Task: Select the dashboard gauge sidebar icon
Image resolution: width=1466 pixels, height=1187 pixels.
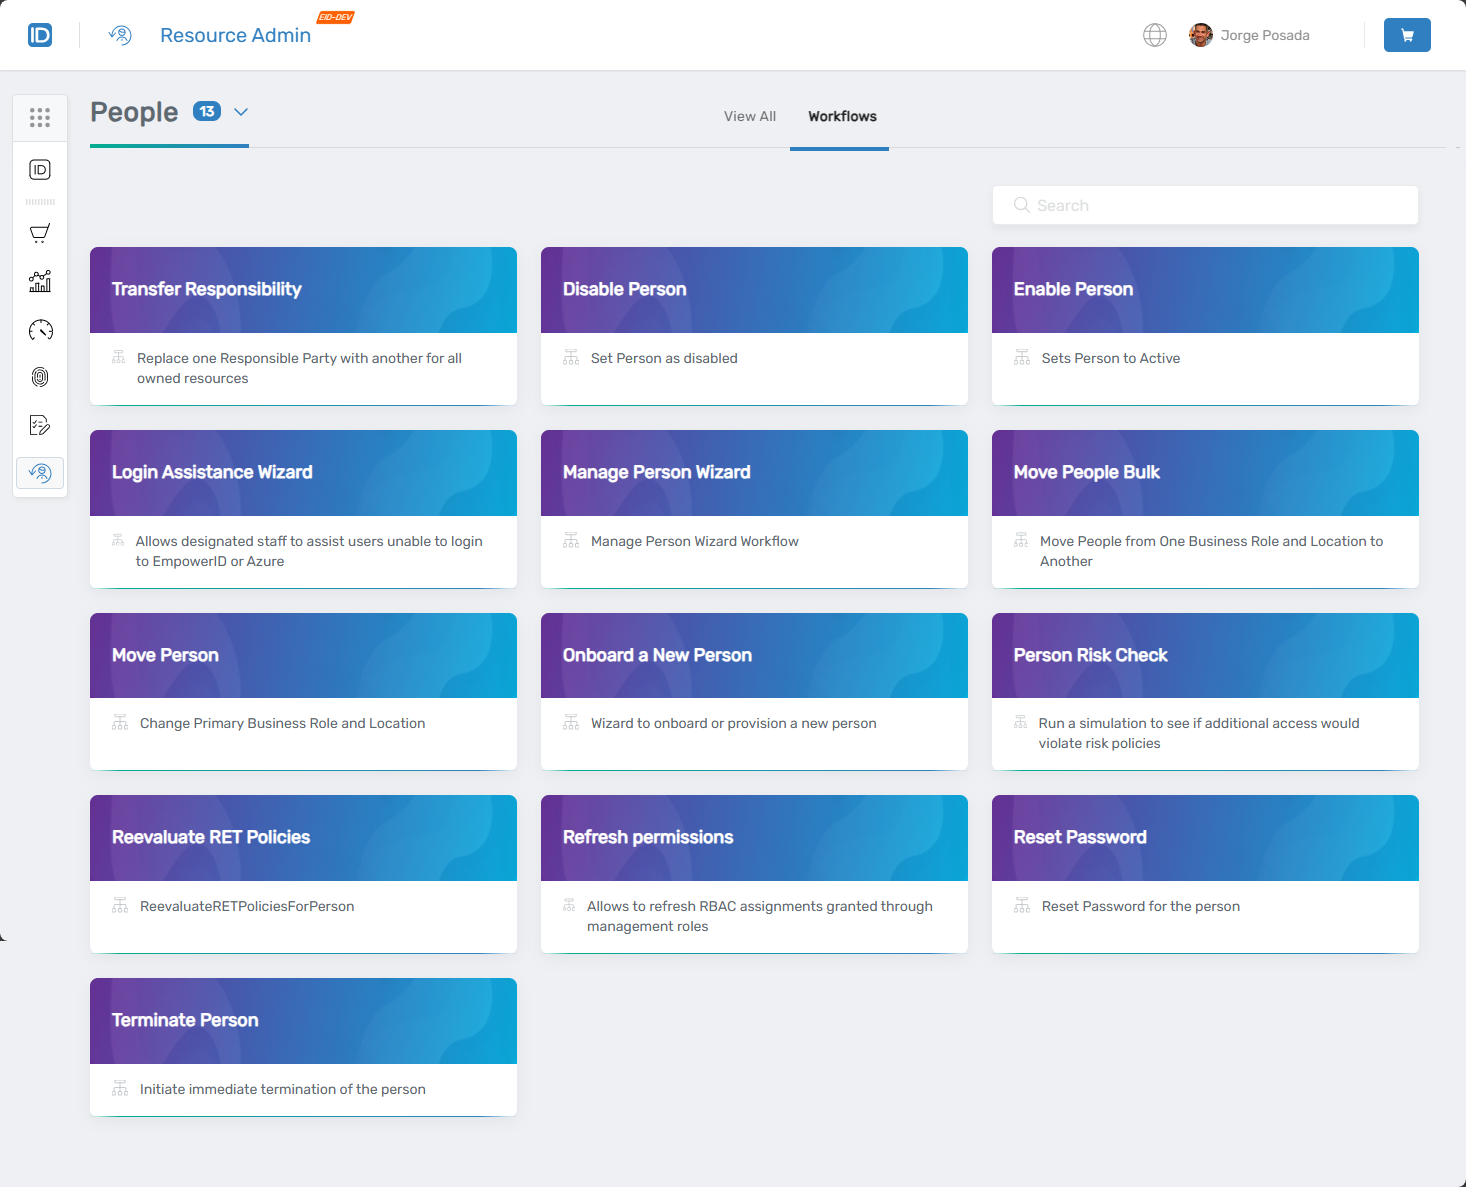Action: (x=40, y=329)
